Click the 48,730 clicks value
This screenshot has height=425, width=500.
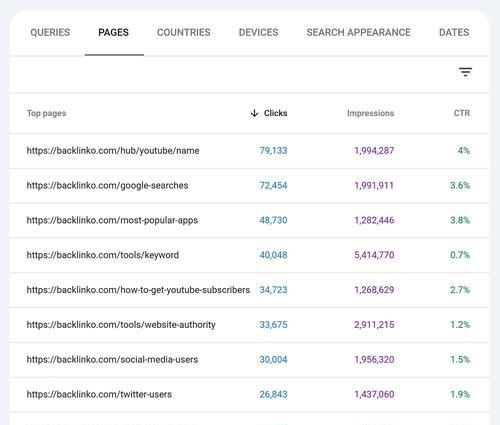pyautogui.click(x=273, y=220)
